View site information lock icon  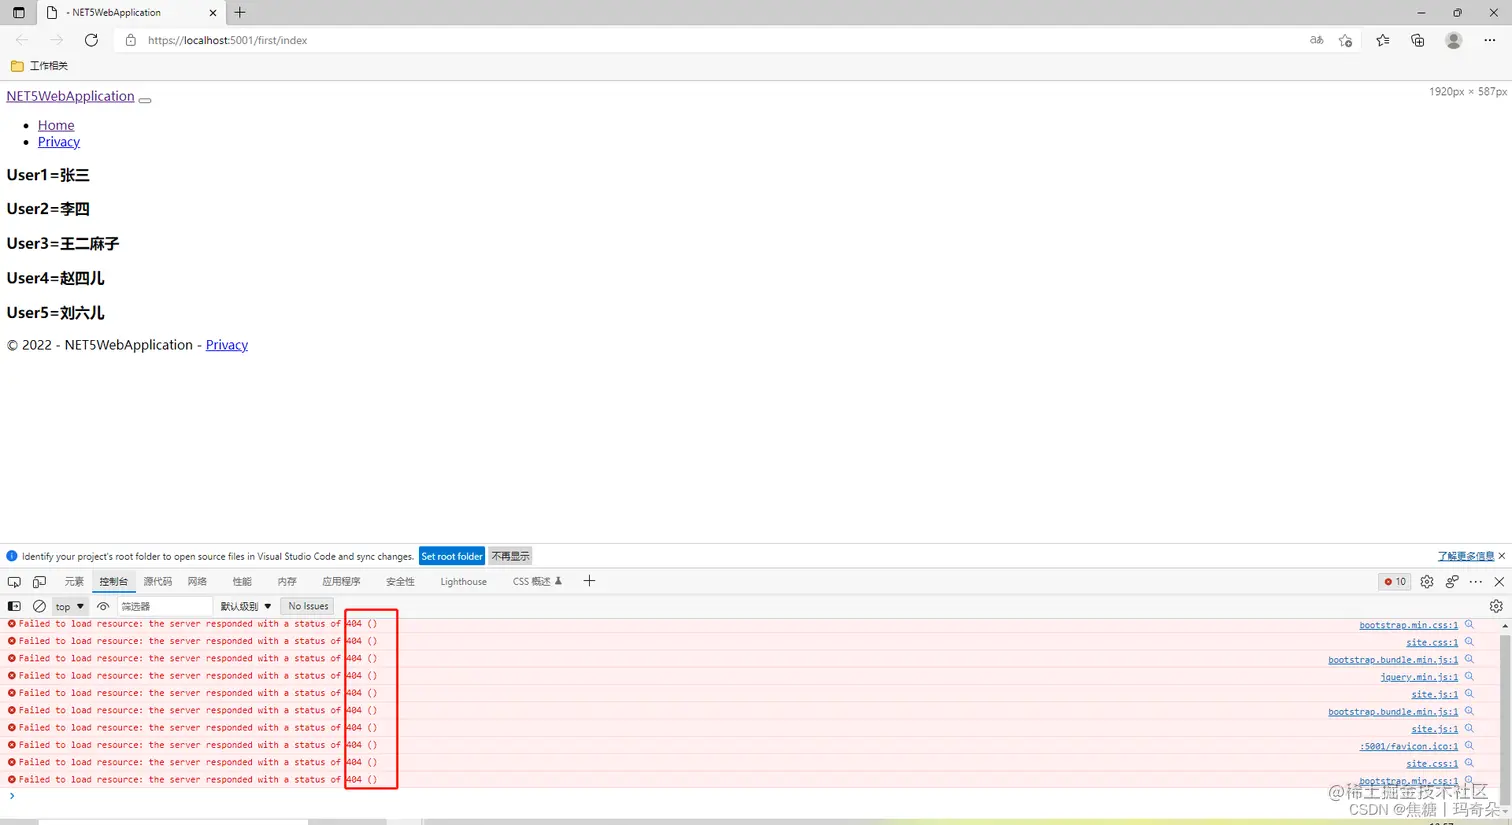[130, 40]
